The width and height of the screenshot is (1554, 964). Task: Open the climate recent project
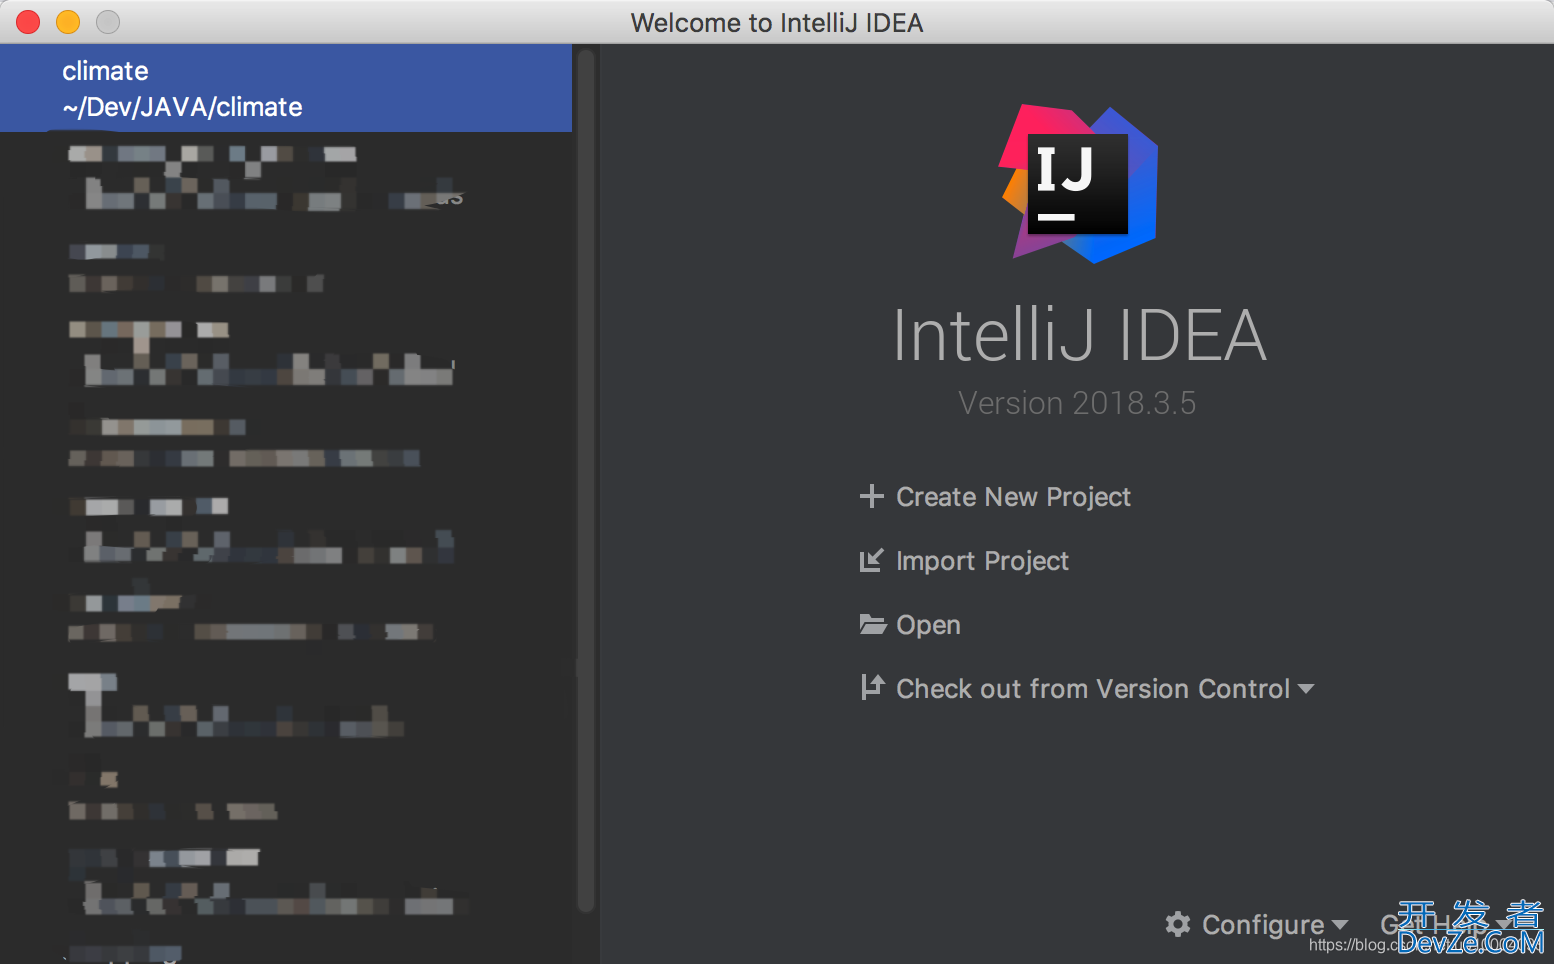point(105,71)
